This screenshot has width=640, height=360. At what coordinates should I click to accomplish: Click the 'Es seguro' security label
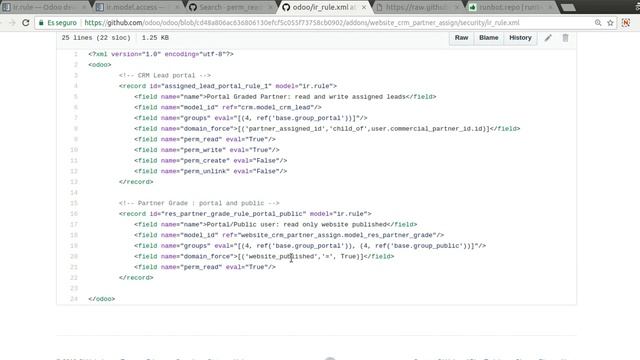[62, 23]
